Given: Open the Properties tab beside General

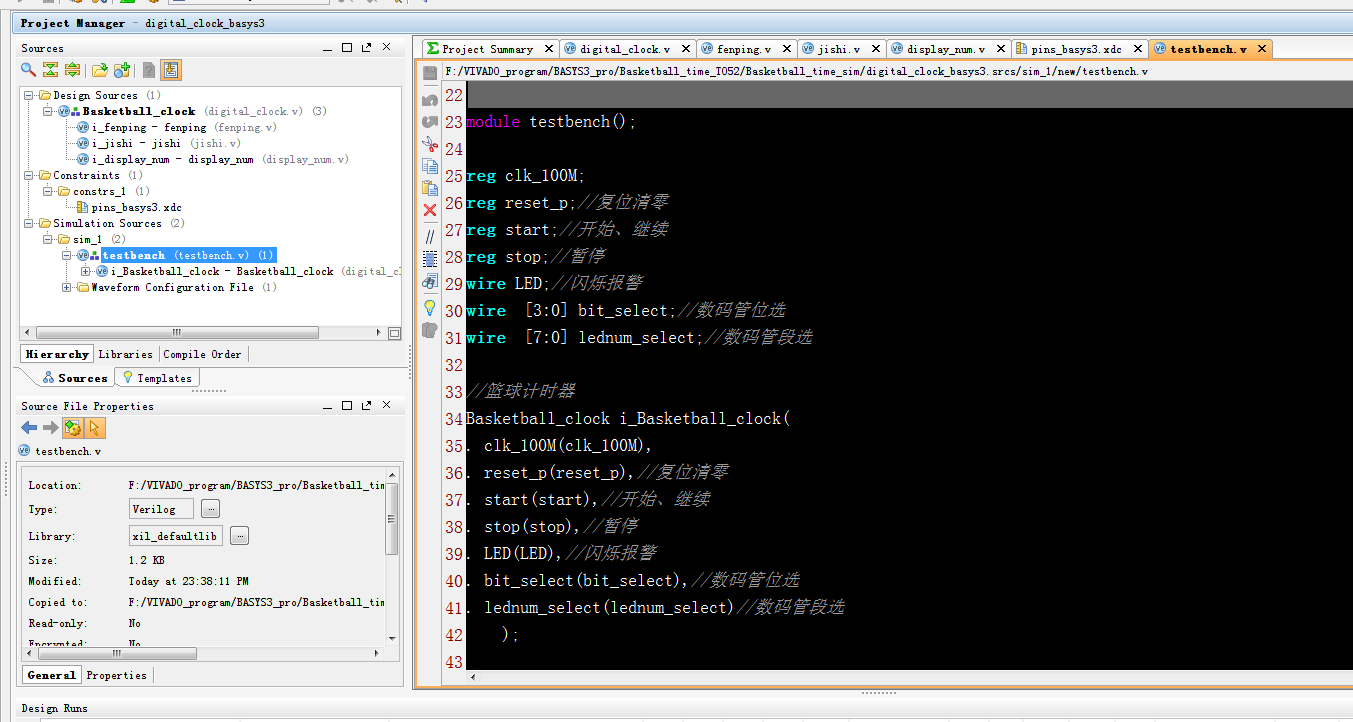Looking at the screenshot, I should point(116,675).
